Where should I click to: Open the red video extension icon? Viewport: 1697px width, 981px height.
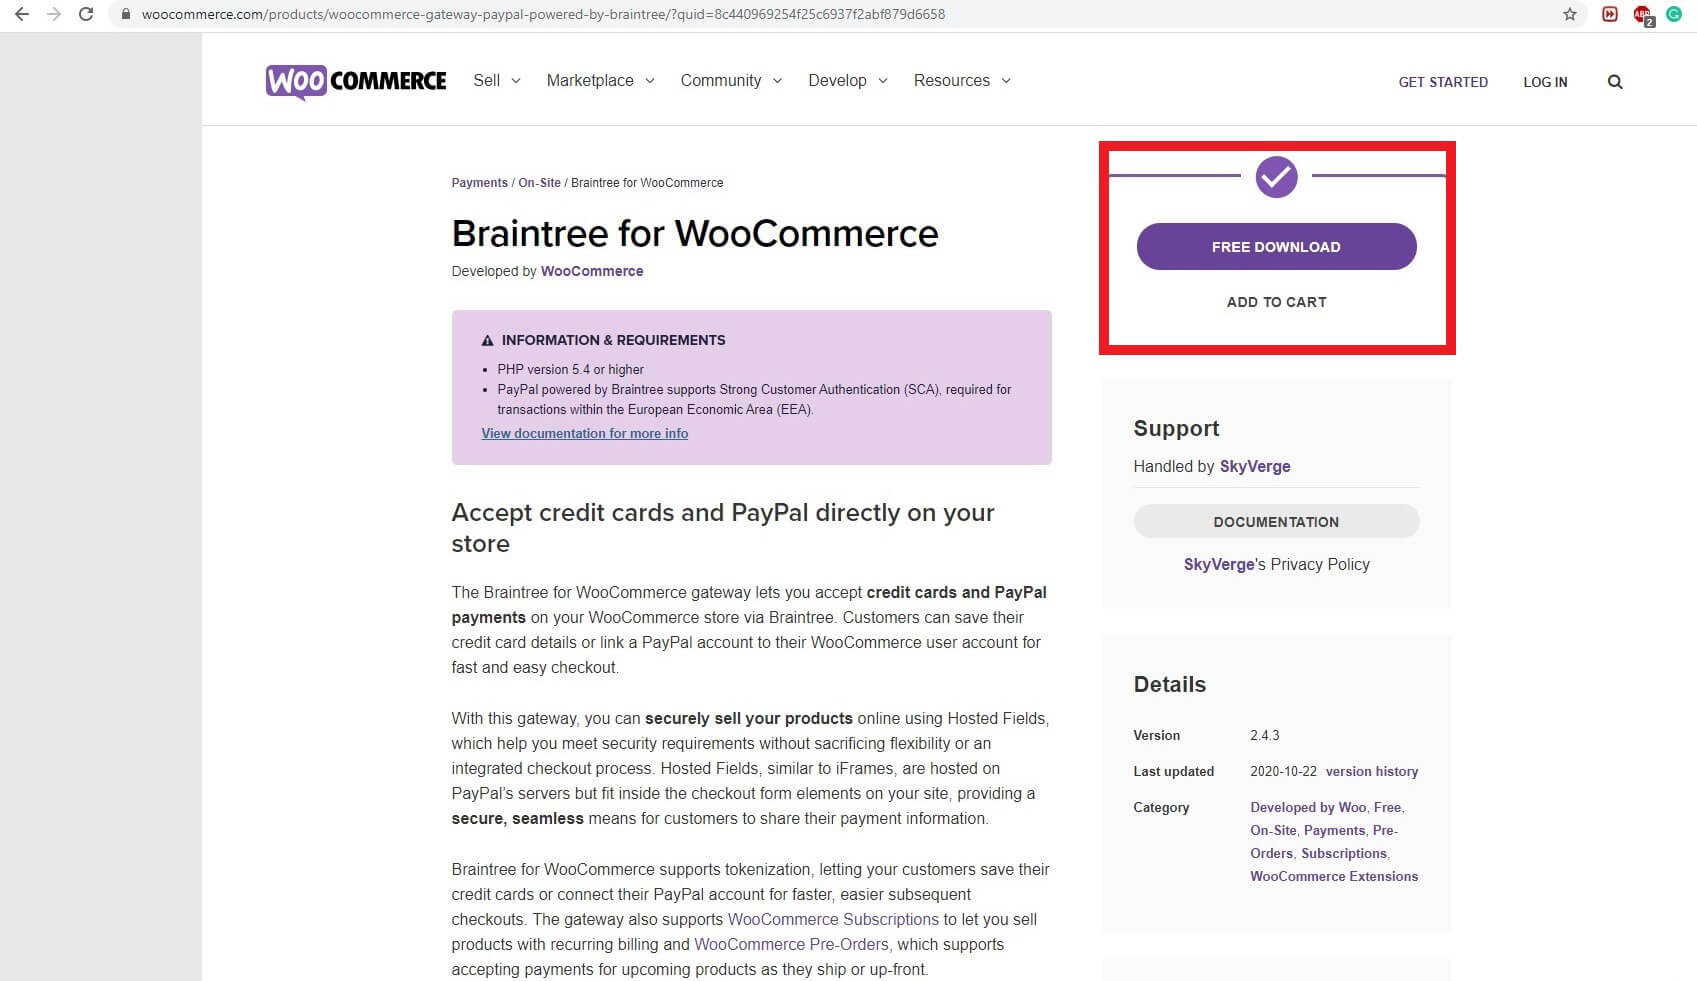[x=1610, y=14]
